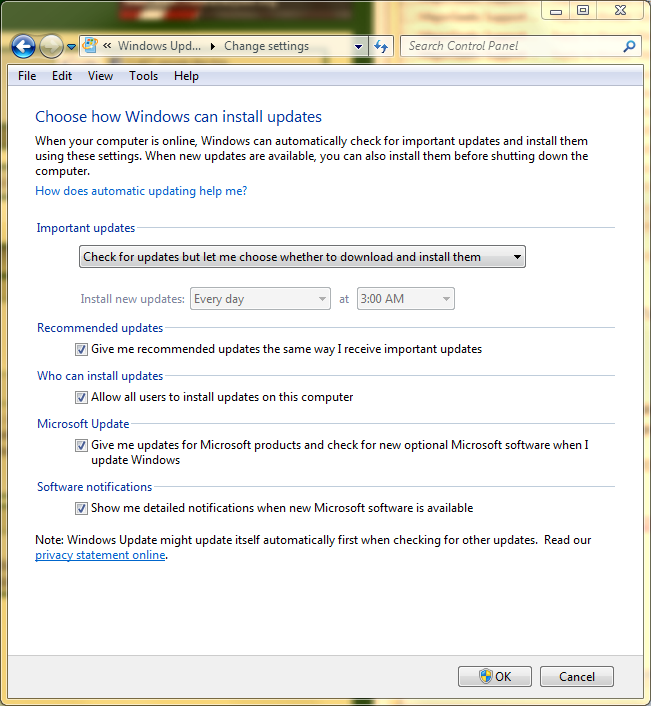The image size is (651, 706).
Task: Open the privacy statement online link
Action: [x=100, y=555]
